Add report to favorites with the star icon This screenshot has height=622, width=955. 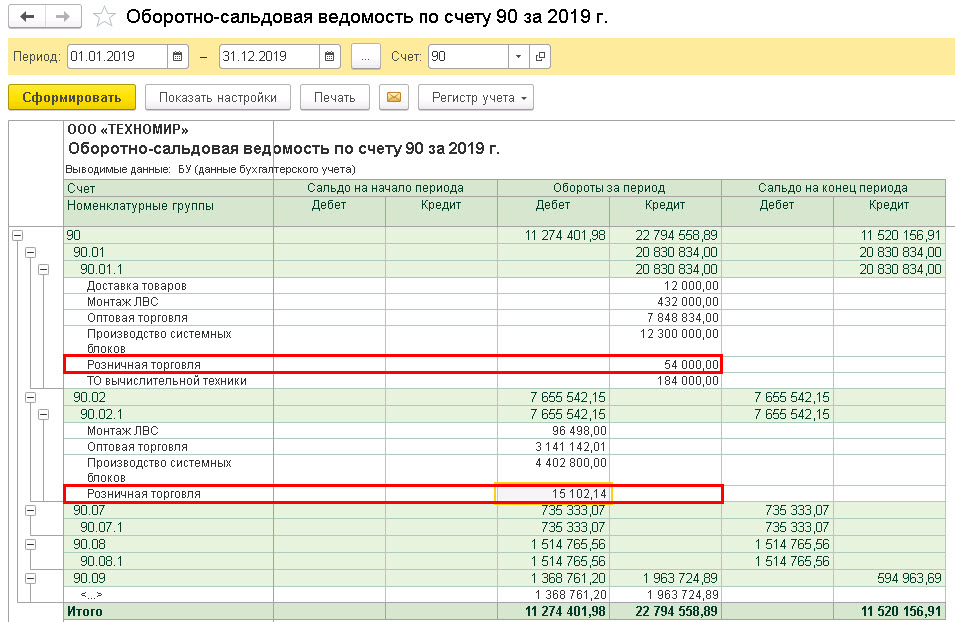click(104, 17)
